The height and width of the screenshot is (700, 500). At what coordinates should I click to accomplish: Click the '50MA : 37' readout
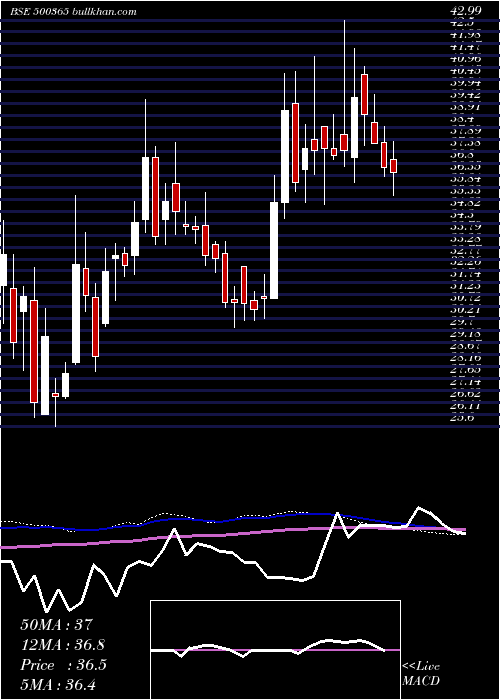click(x=57, y=625)
